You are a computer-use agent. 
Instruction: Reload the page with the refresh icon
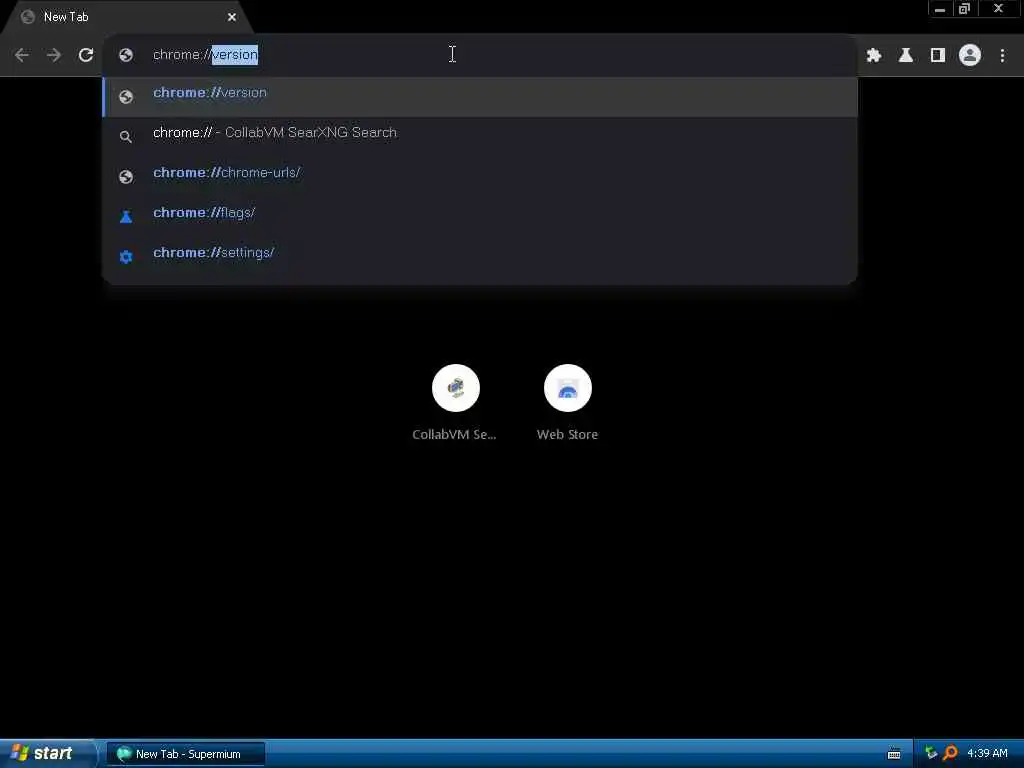click(86, 55)
